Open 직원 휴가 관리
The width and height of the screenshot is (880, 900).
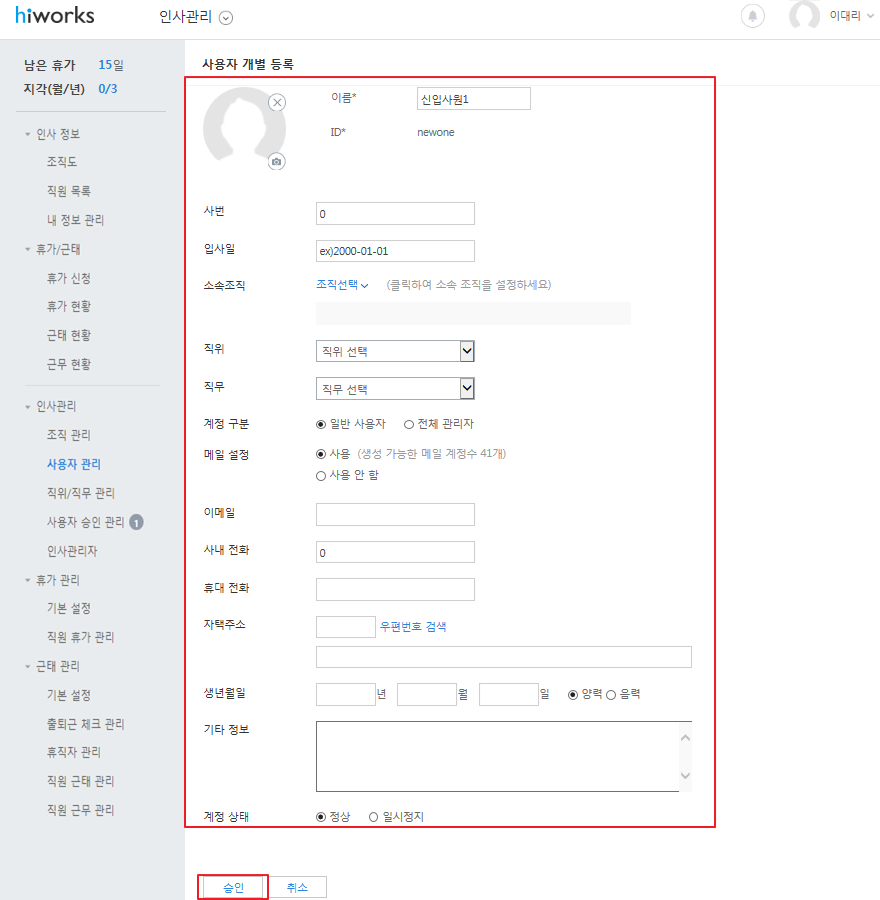pyautogui.click(x=80, y=637)
